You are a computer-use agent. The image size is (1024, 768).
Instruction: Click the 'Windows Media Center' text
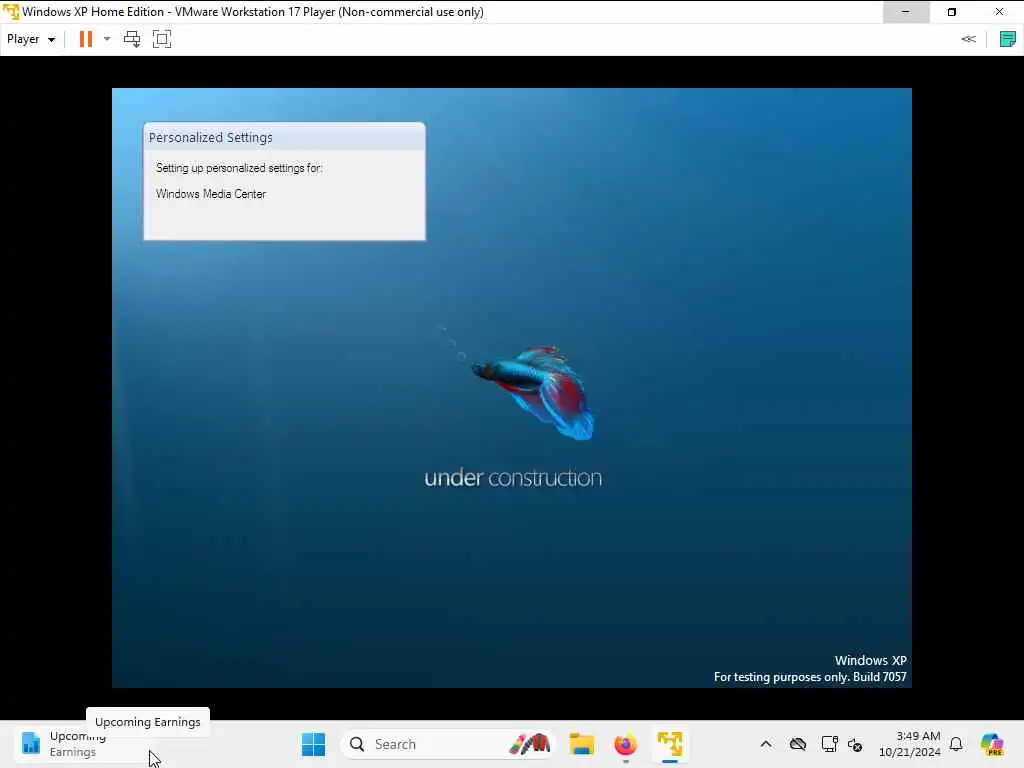tap(211, 194)
